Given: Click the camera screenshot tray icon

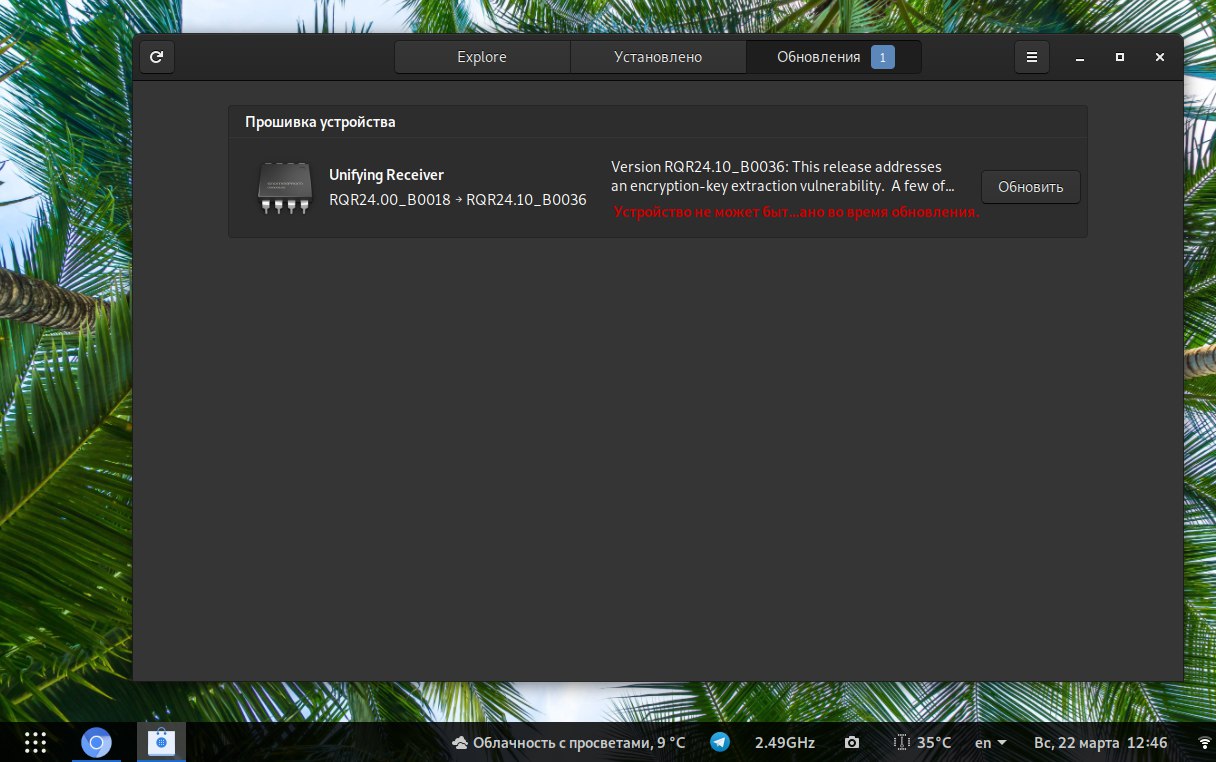Looking at the screenshot, I should [852, 743].
